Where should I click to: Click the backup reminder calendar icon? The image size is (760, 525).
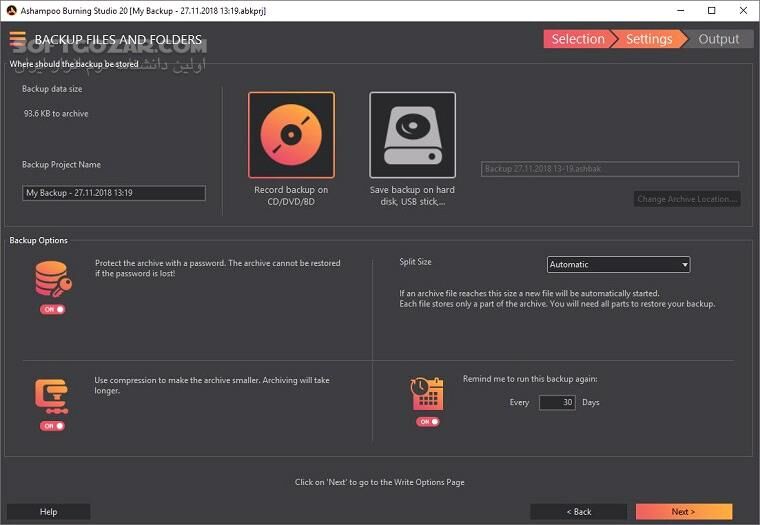[427, 394]
